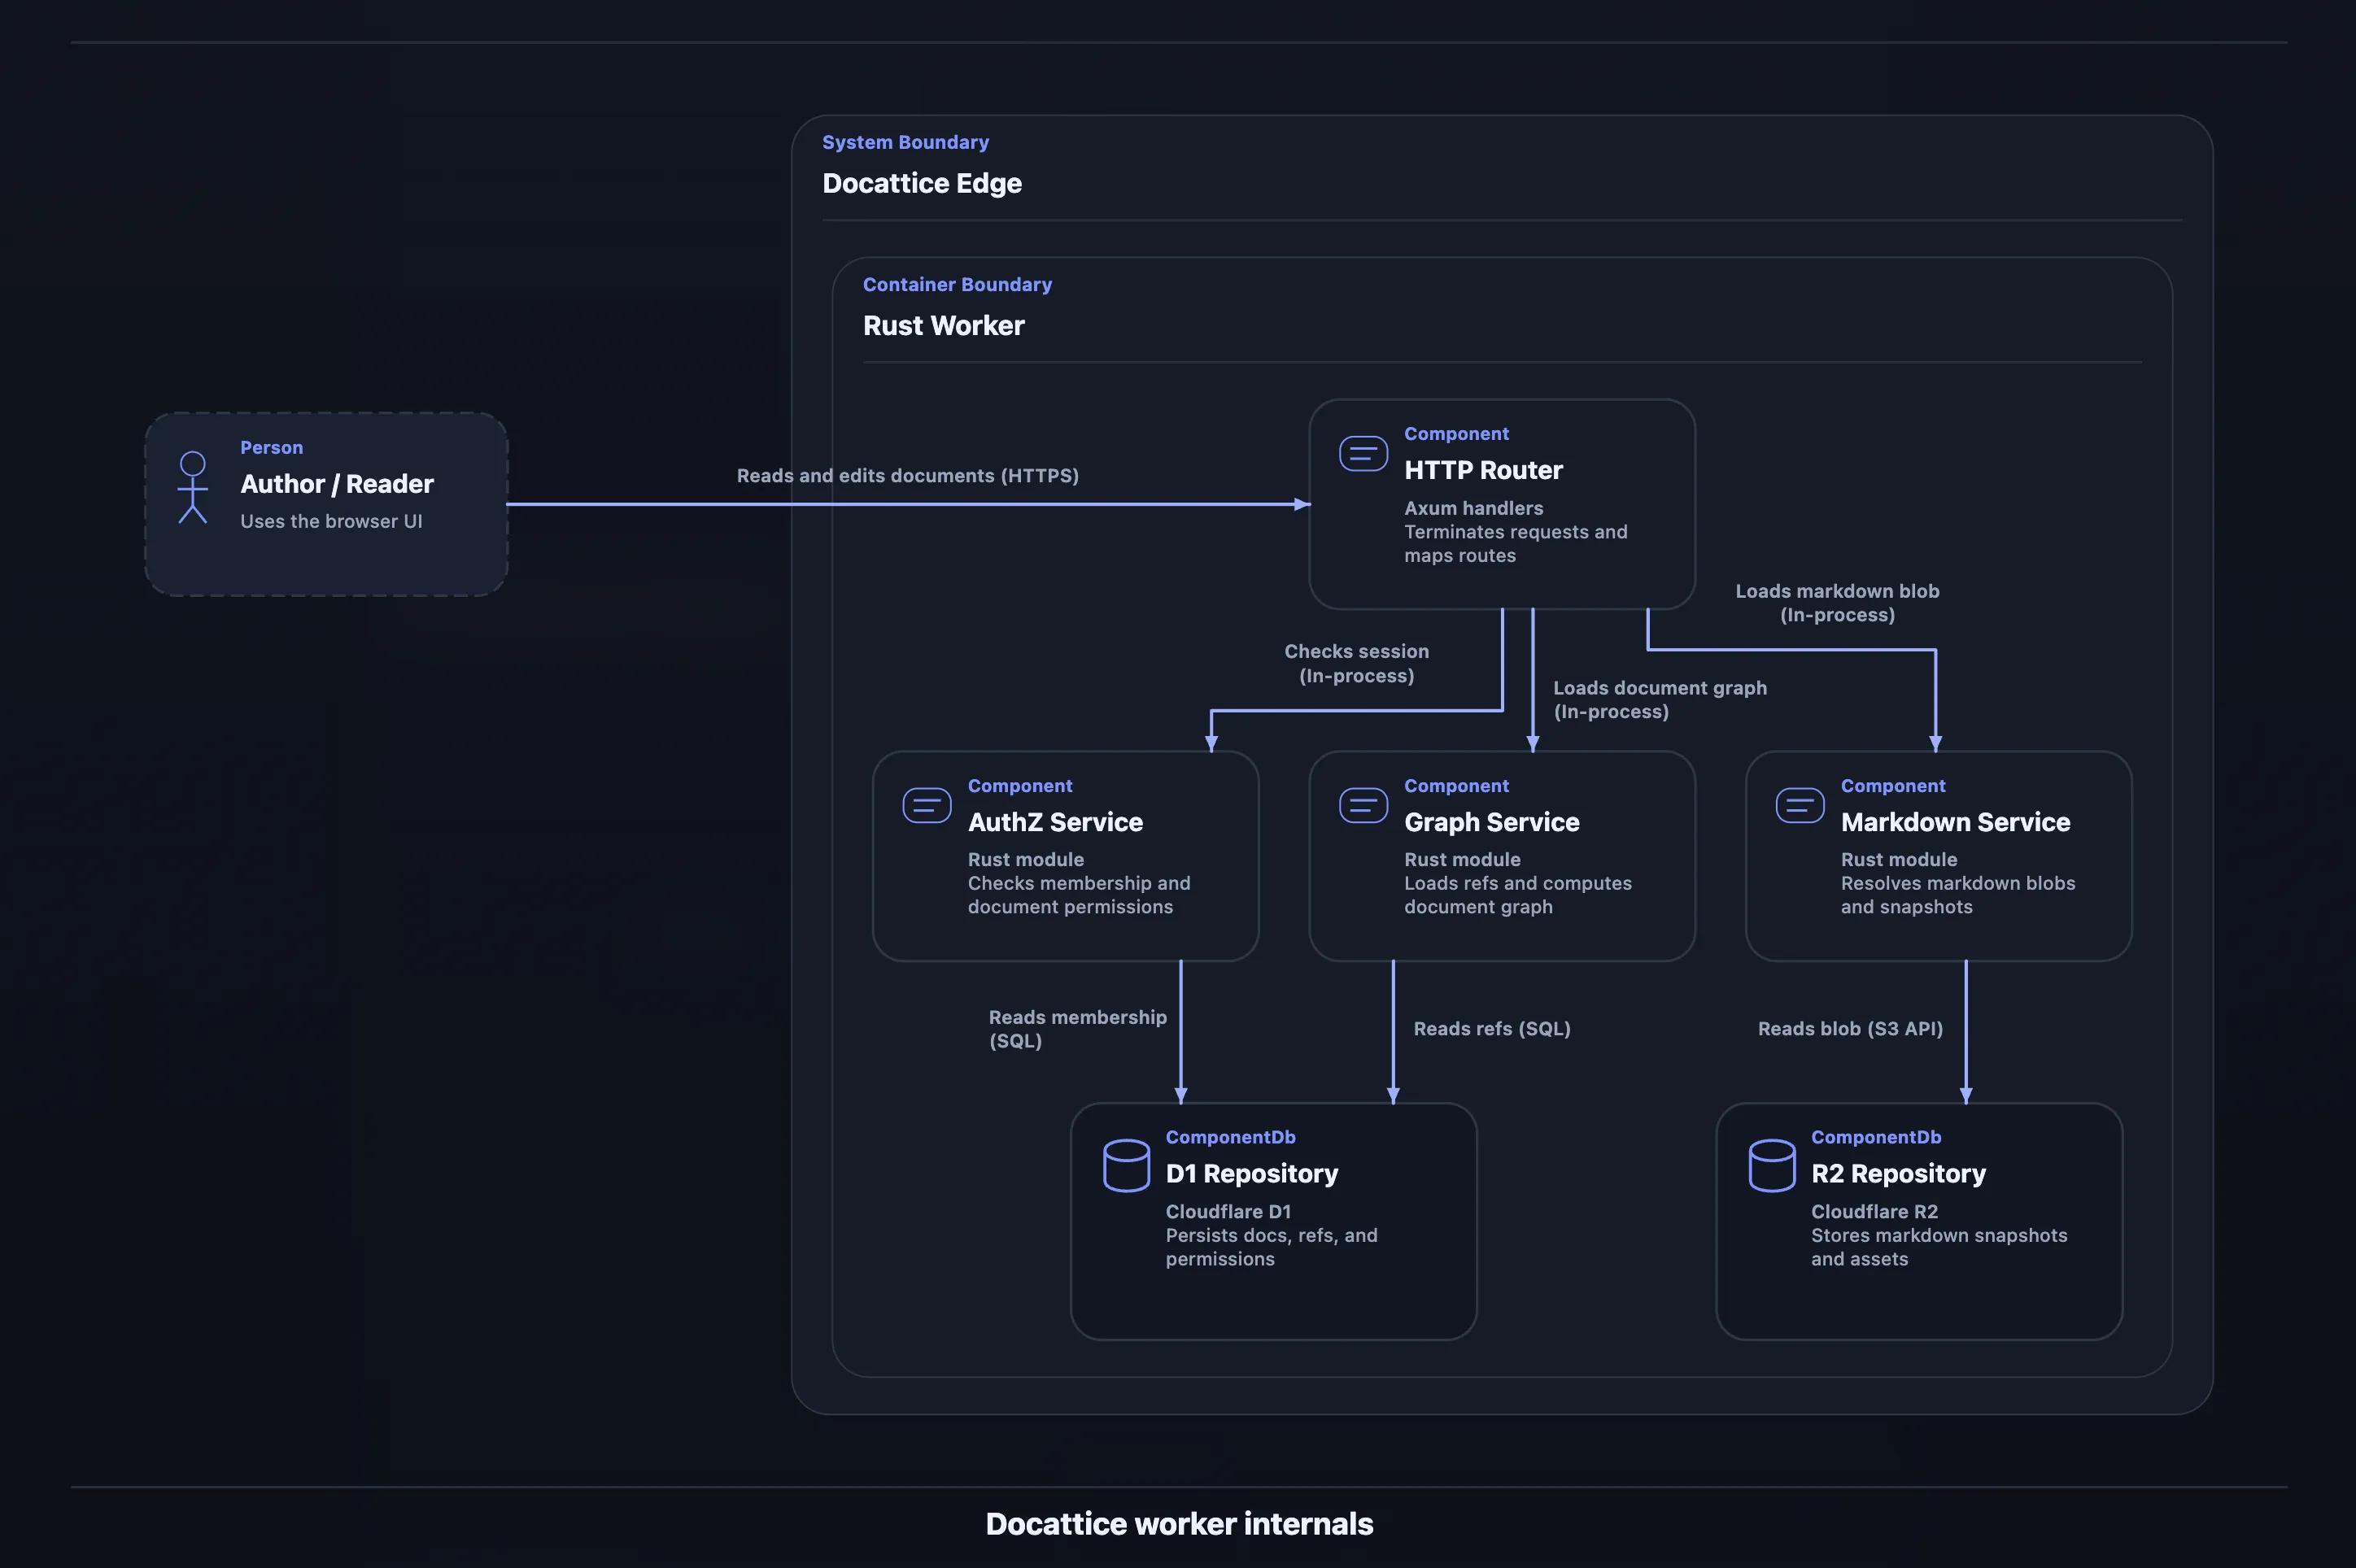This screenshot has height=1568, width=2356.
Task: Select the HTTP Router component icon
Action: 1363,453
